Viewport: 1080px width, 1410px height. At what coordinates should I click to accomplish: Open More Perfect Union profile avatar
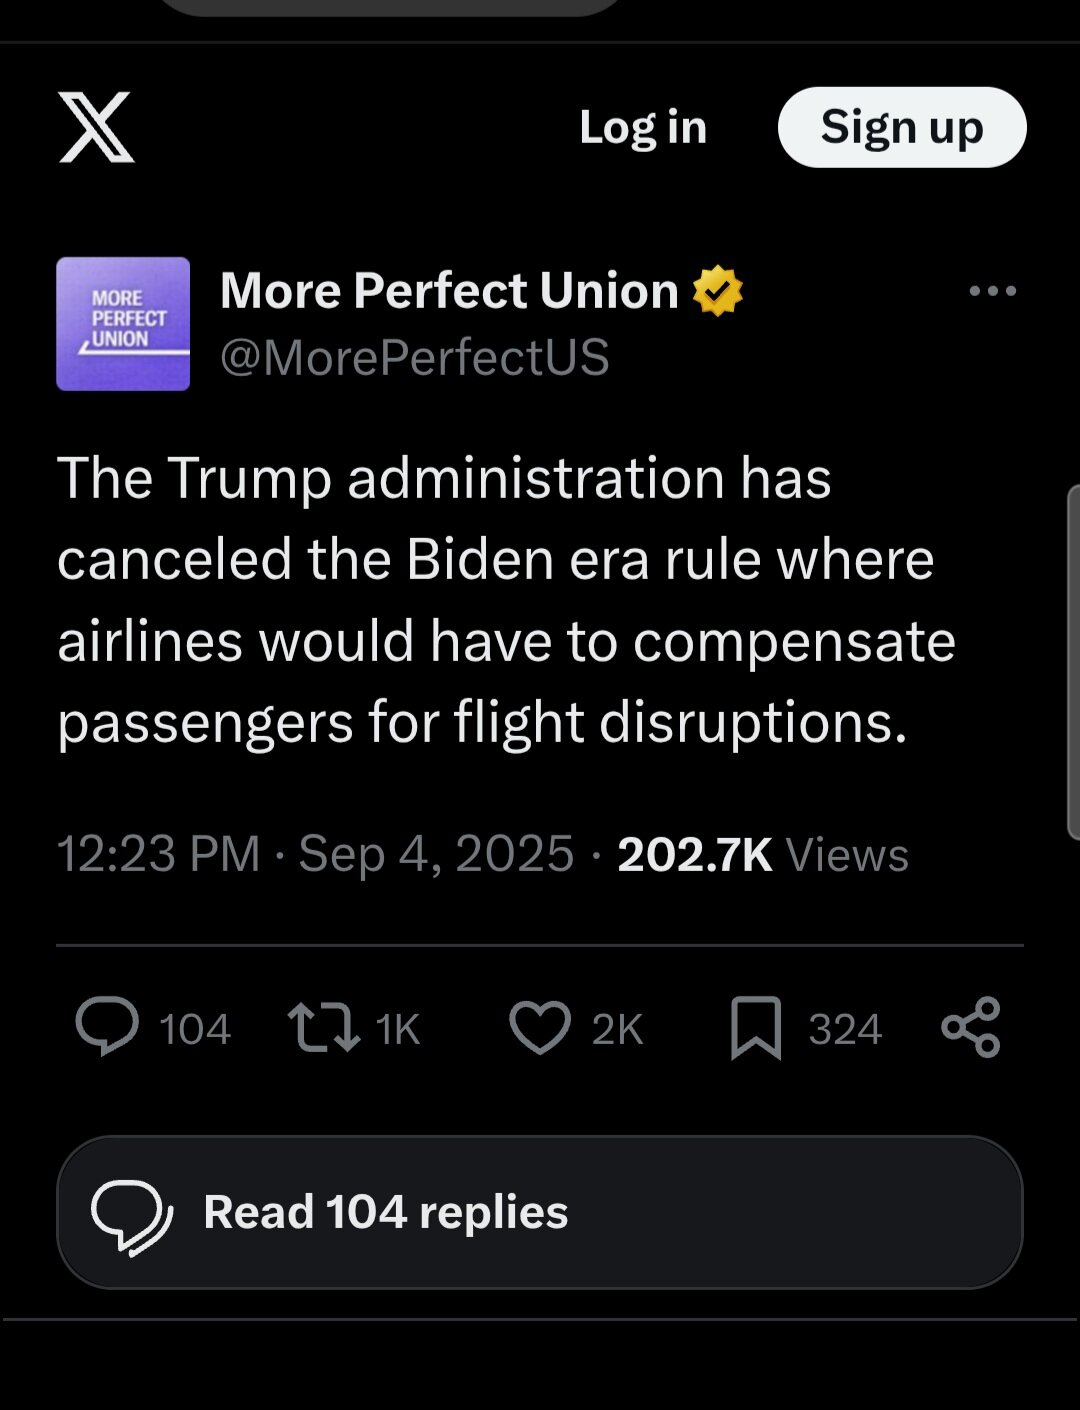(123, 324)
